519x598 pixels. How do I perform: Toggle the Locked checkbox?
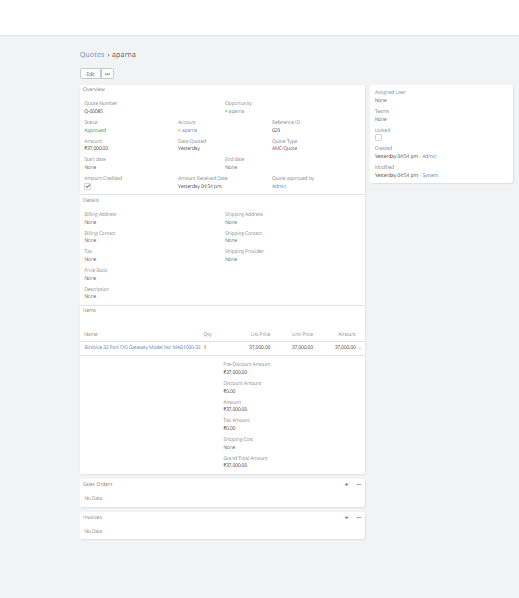coord(378,138)
